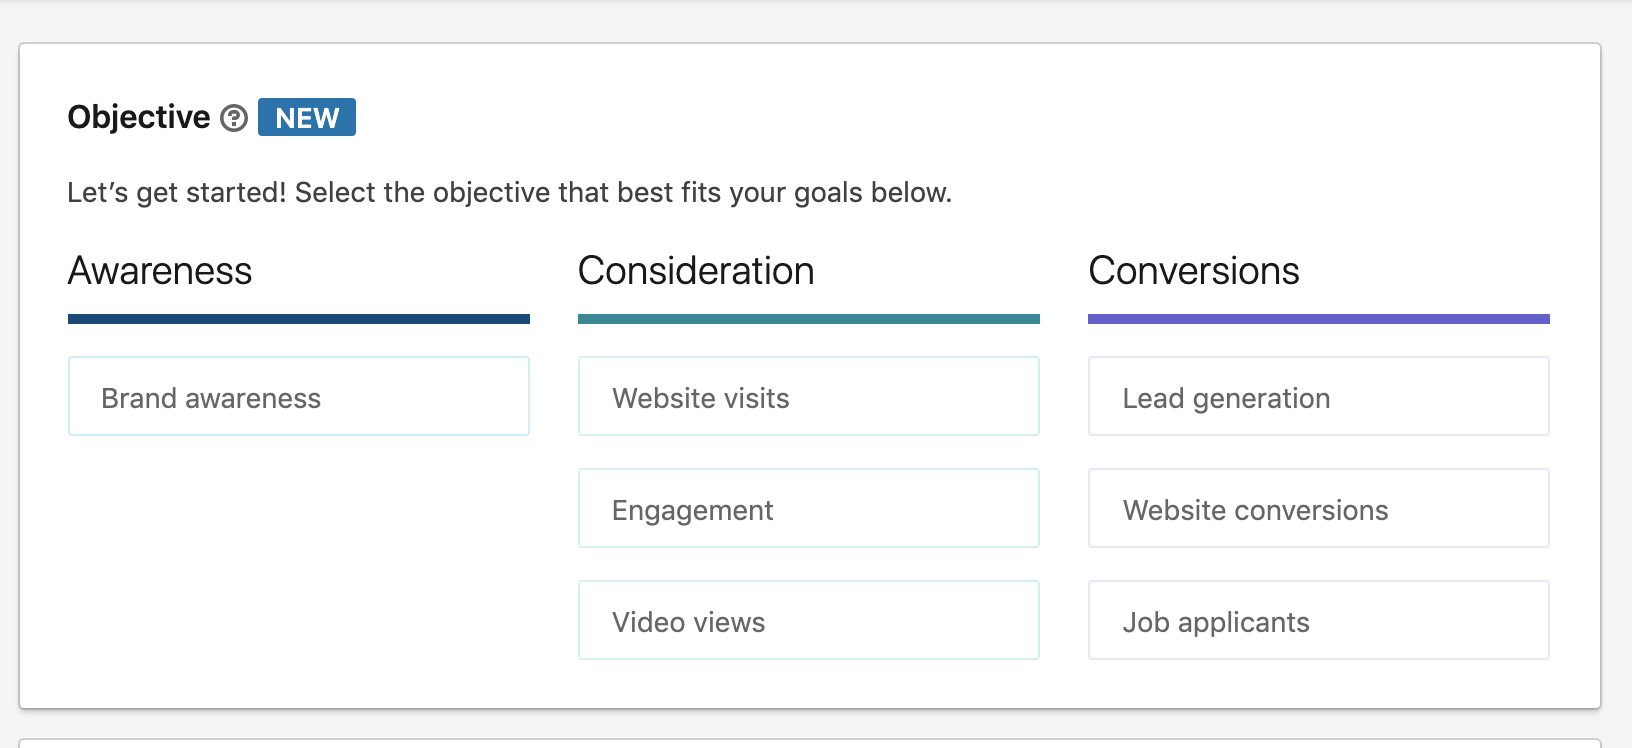This screenshot has height=748, width=1632.
Task: Select the Video views objective
Action: click(x=808, y=621)
